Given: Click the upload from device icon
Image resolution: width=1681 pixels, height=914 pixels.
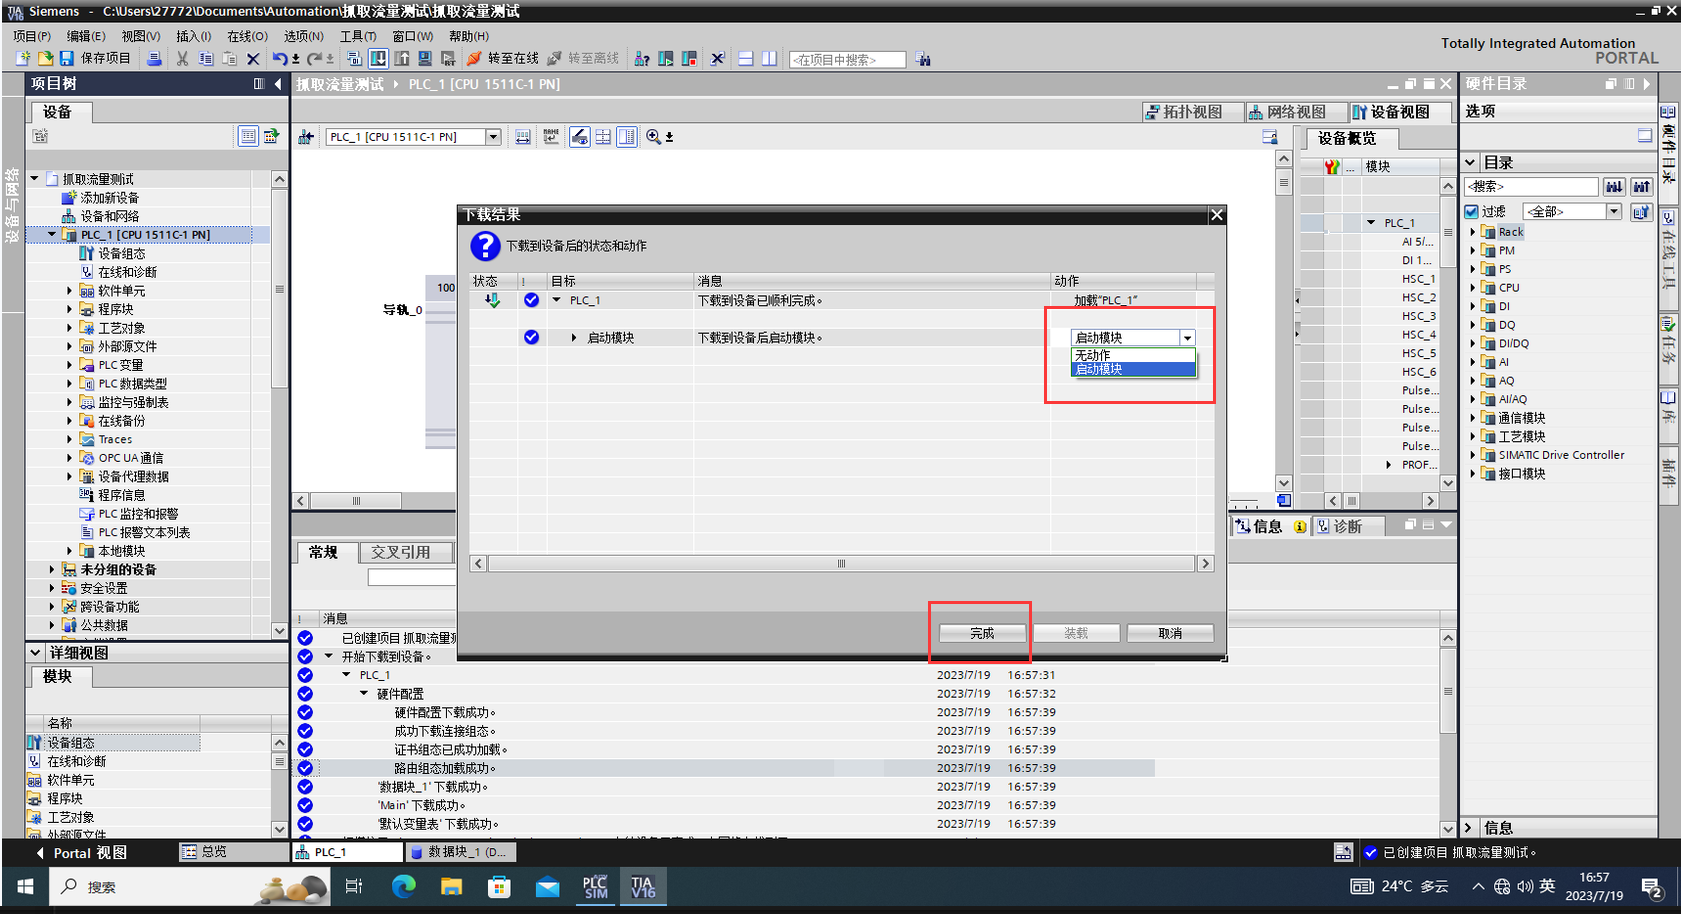Looking at the screenshot, I should click(x=402, y=59).
